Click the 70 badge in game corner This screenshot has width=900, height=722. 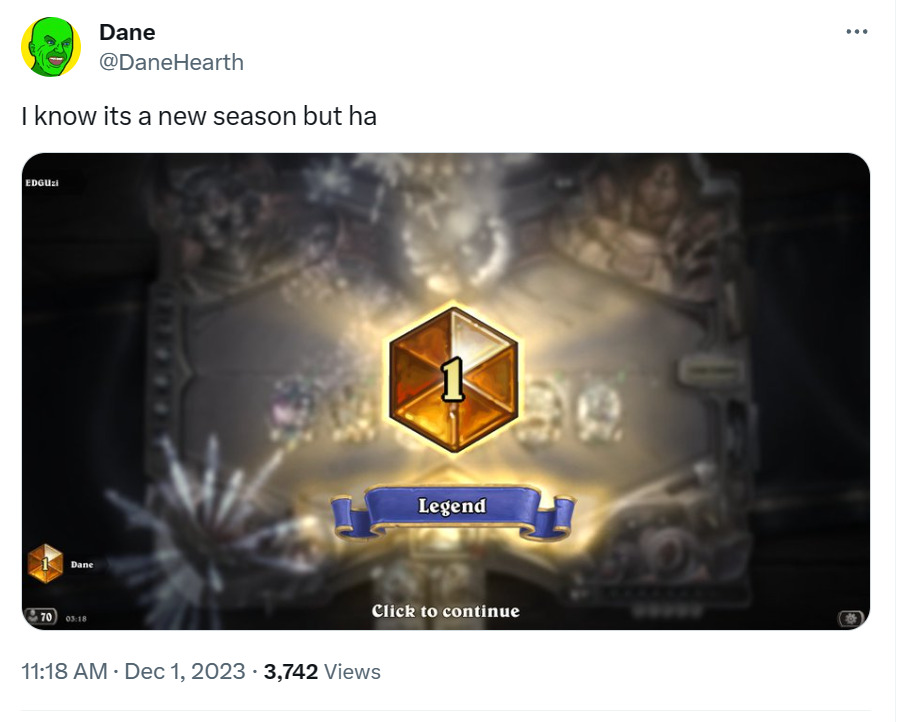tap(41, 617)
